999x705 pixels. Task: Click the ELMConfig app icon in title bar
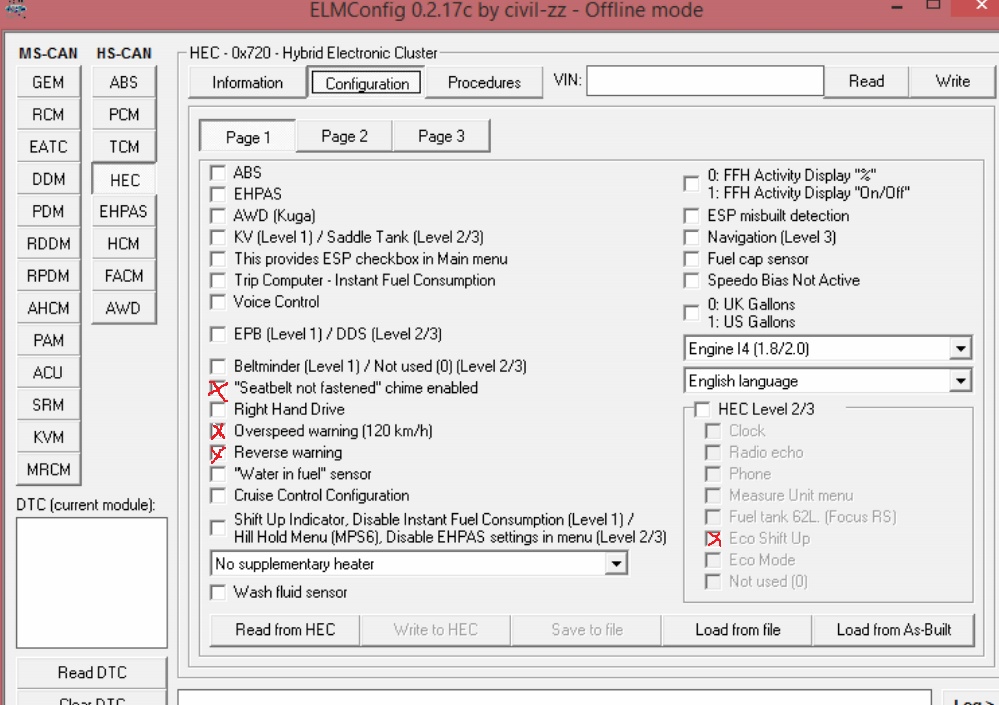11,10
